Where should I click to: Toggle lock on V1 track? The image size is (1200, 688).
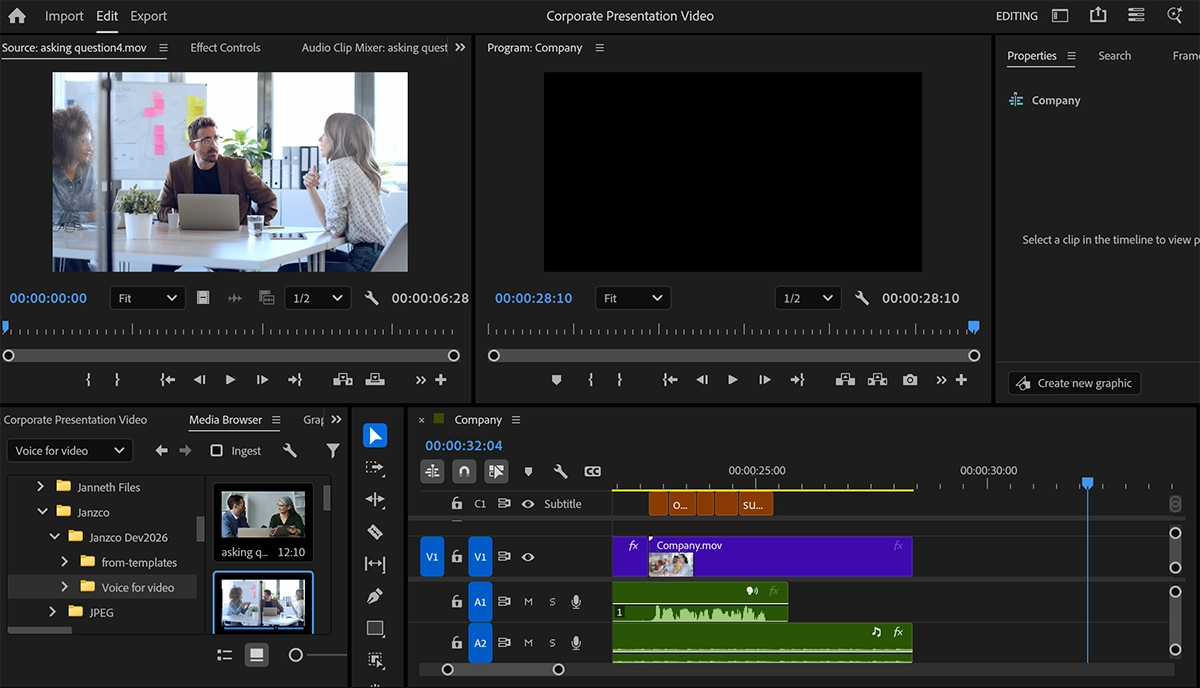tap(456, 557)
